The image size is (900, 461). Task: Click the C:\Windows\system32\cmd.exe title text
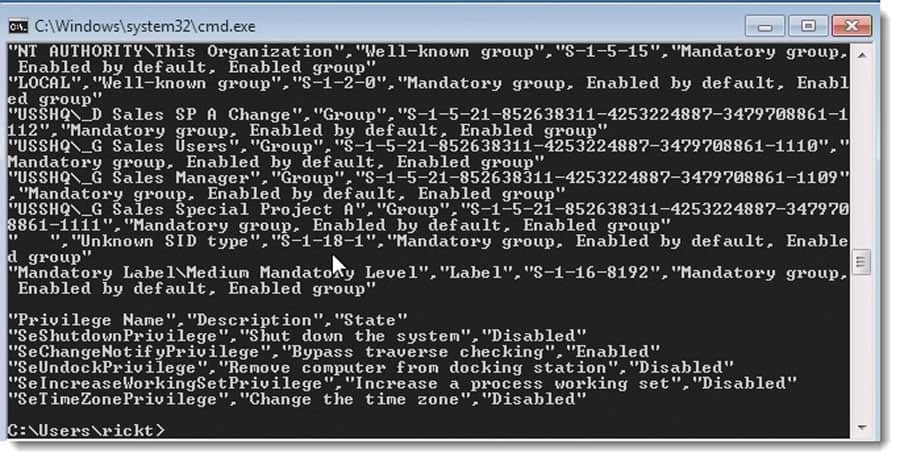point(145,26)
